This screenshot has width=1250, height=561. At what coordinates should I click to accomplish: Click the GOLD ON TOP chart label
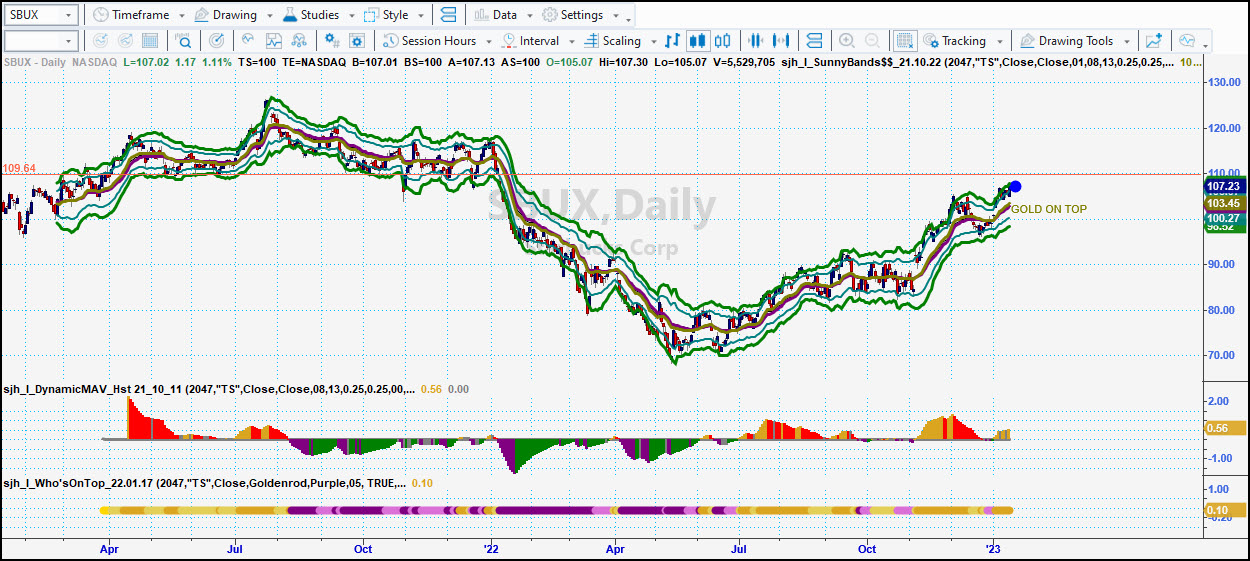click(1049, 209)
